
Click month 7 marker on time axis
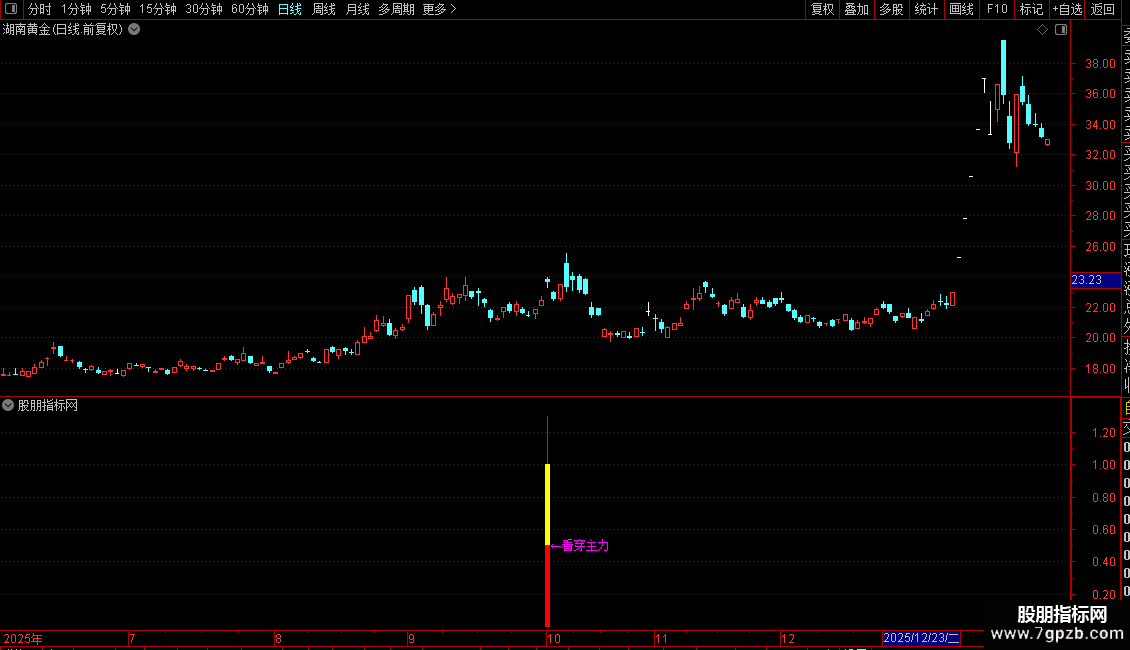click(132, 638)
